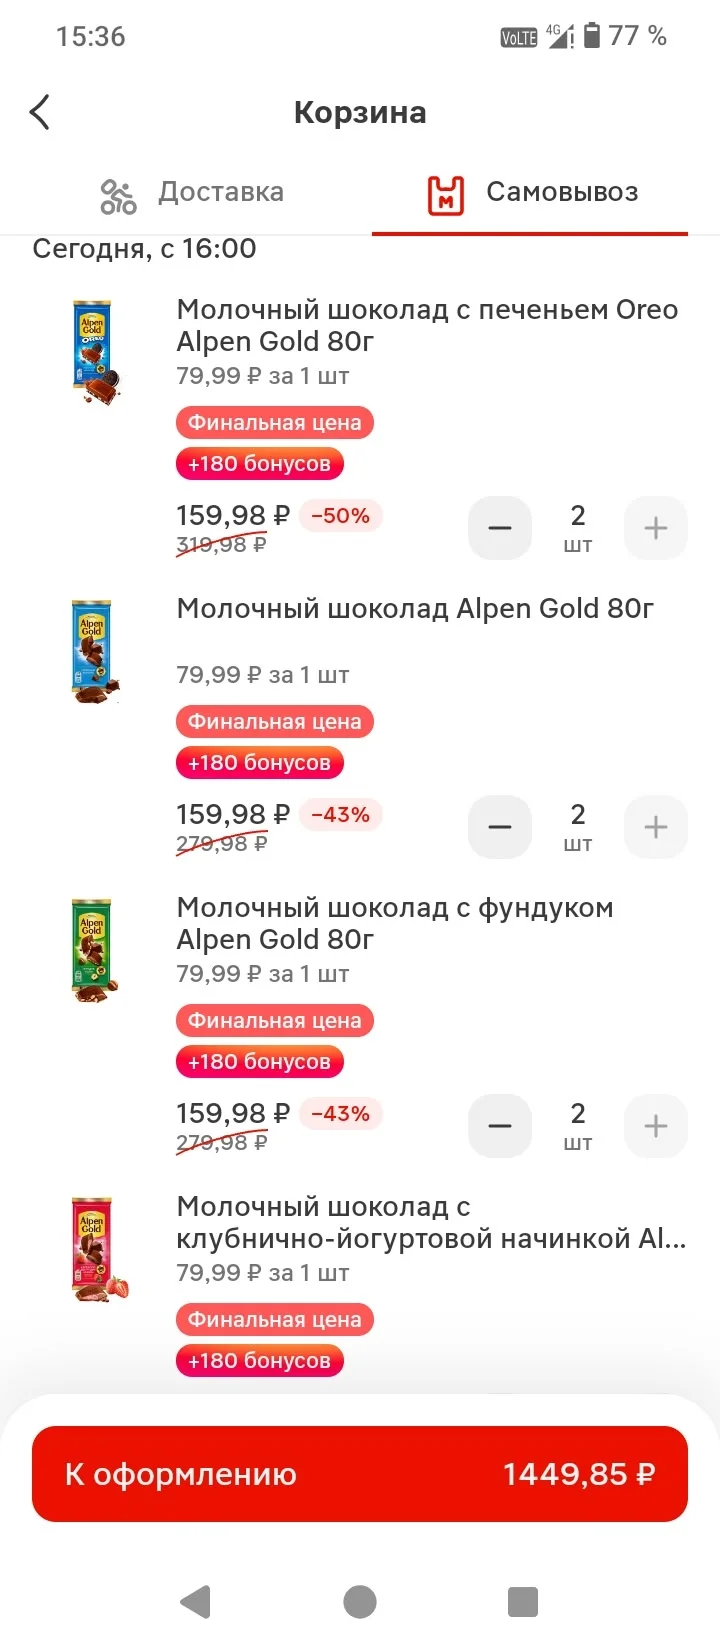Image resolution: width=720 pixels, height=1650 pixels.
Task: Open the Молочный шоколад с фундуком product title
Action: click(395, 923)
